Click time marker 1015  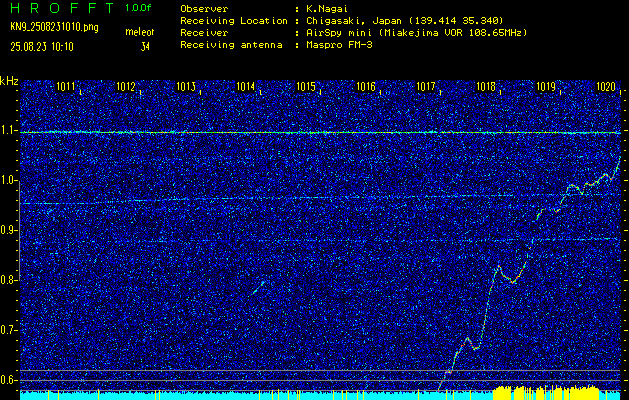point(306,86)
